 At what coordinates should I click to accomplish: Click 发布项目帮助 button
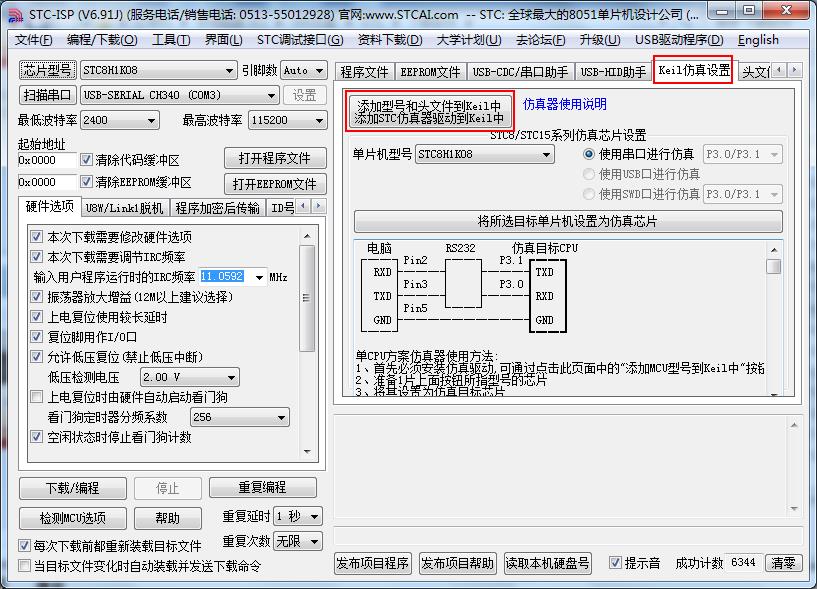coord(457,563)
